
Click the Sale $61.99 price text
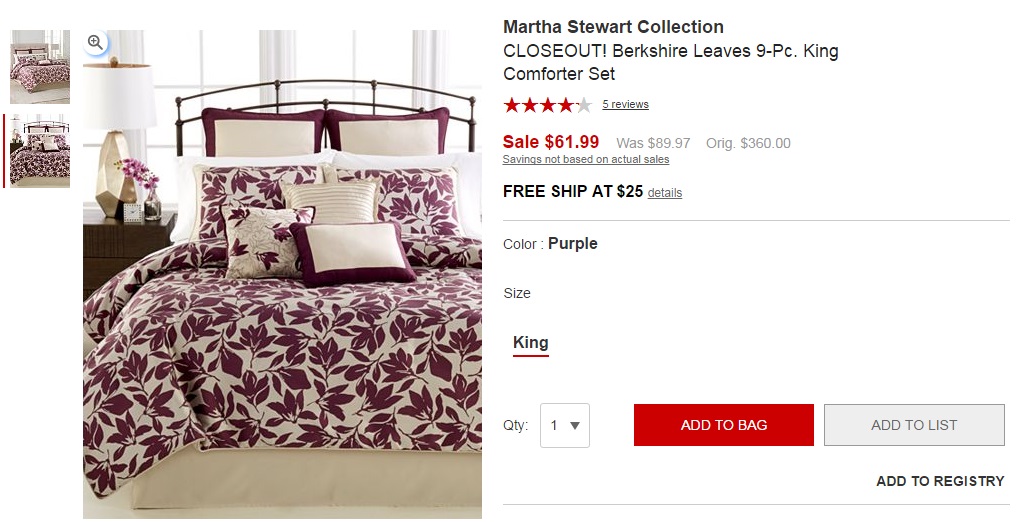pyautogui.click(x=551, y=142)
